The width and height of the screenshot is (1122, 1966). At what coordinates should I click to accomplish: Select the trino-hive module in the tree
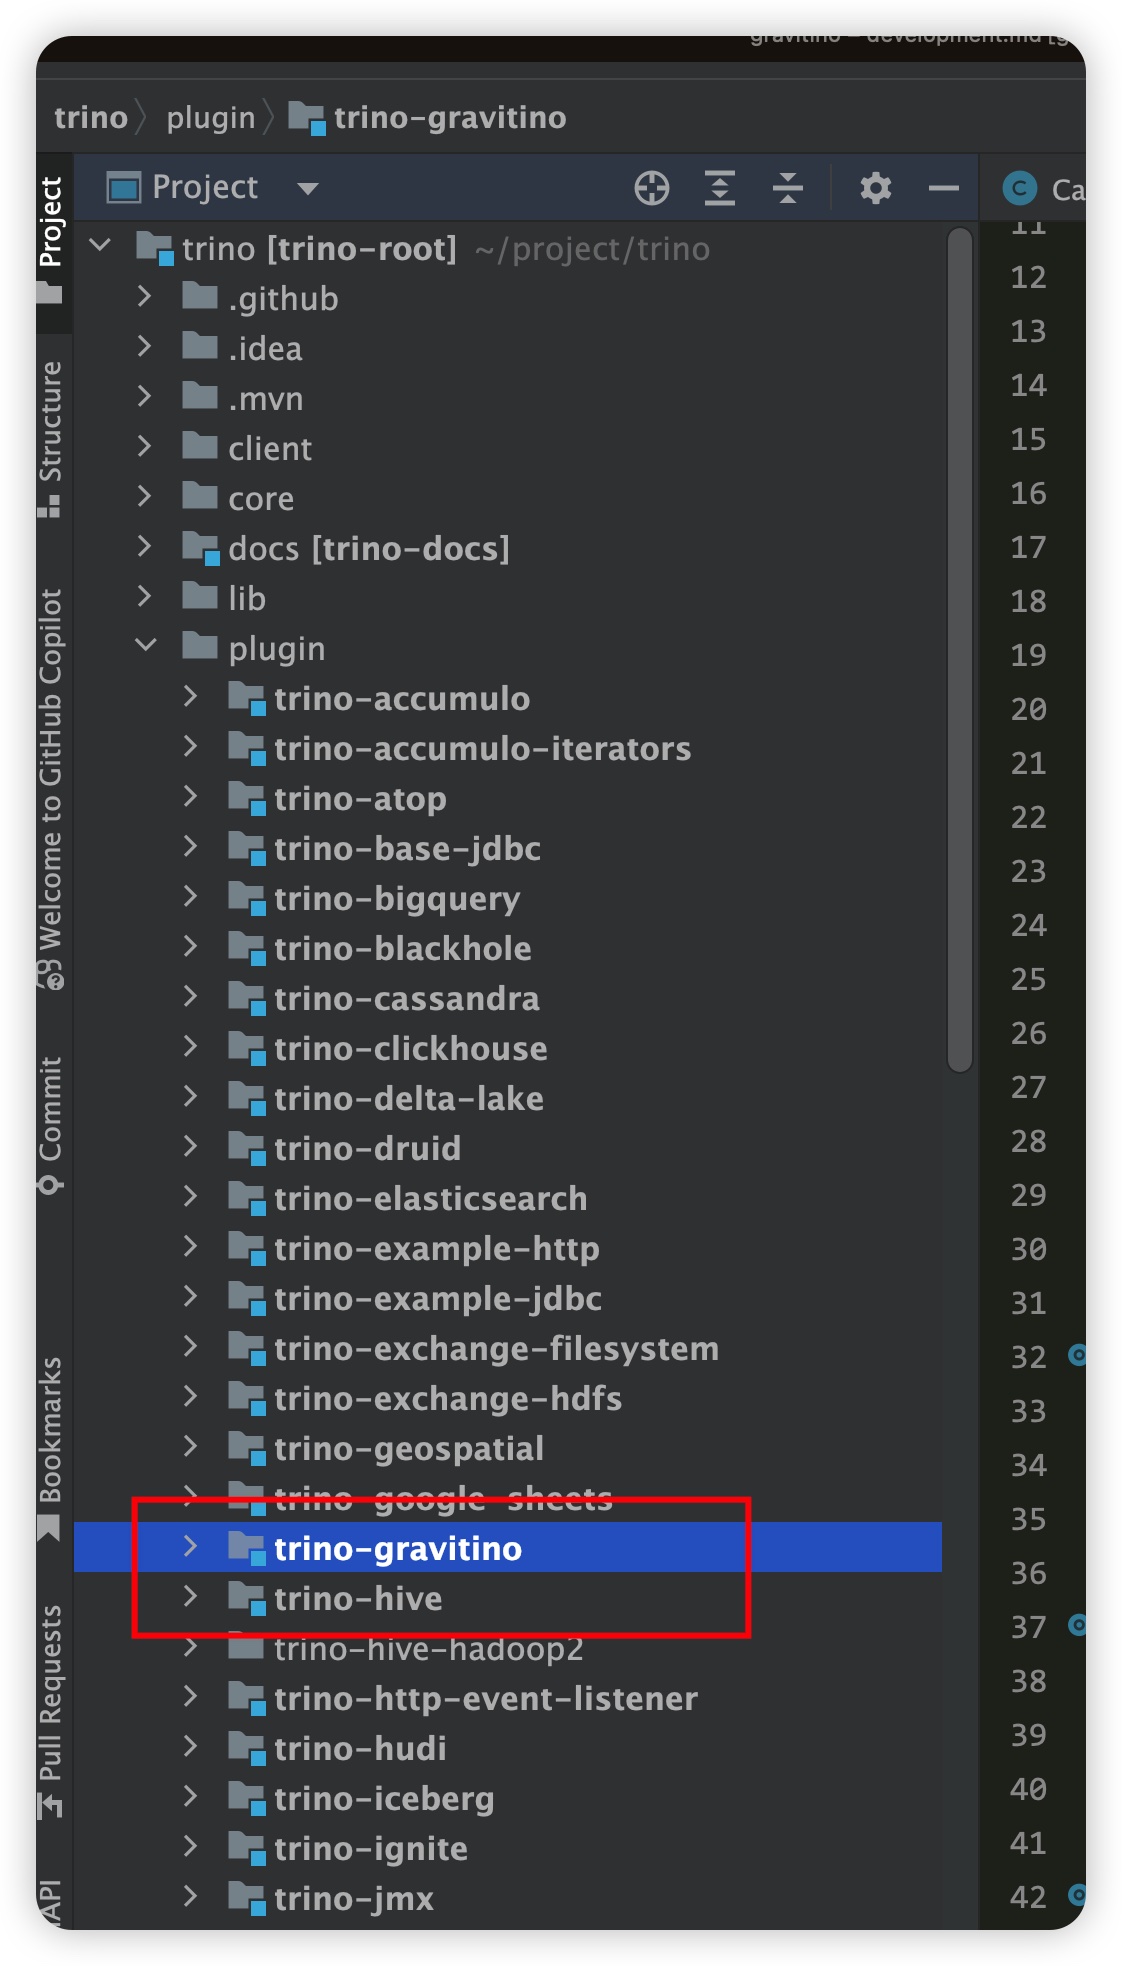click(x=358, y=1599)
